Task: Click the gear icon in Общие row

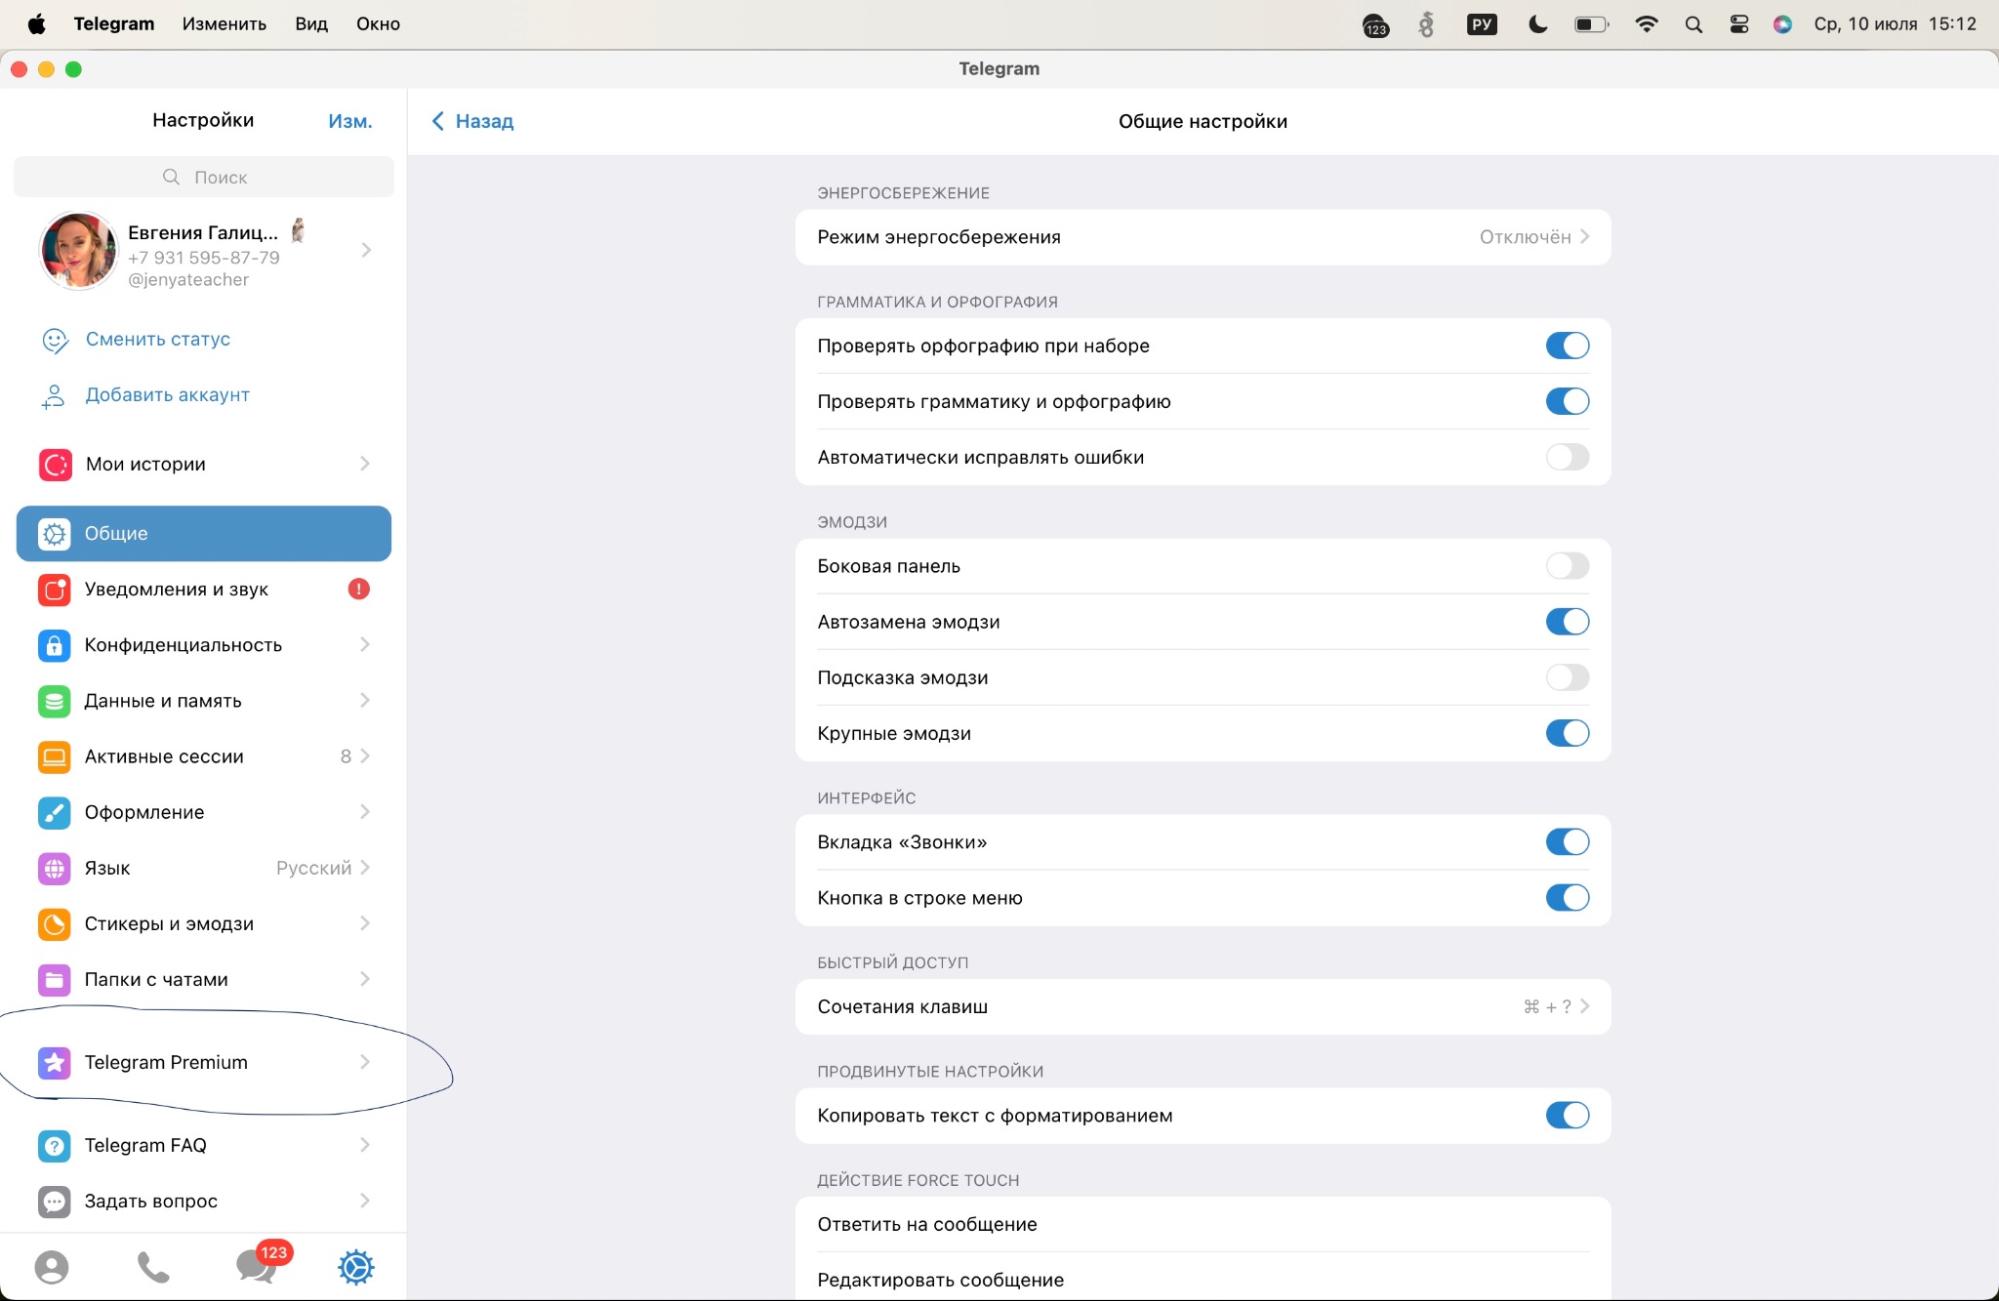Action: coord(54,534)
